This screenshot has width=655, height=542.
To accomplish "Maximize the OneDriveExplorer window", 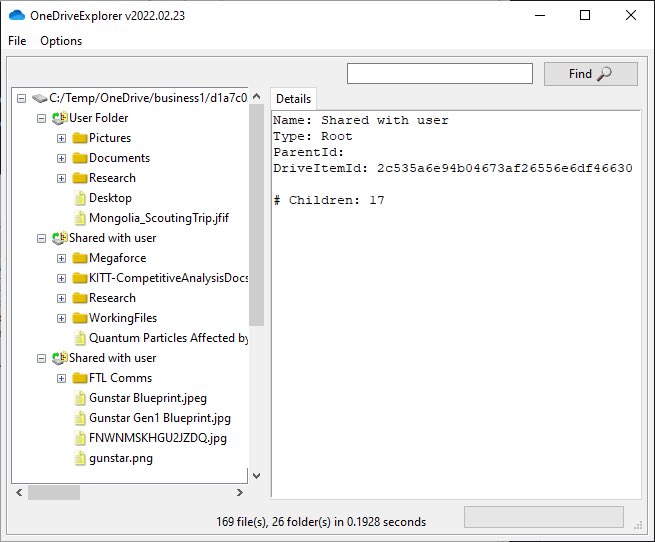I will pos(585,15).
